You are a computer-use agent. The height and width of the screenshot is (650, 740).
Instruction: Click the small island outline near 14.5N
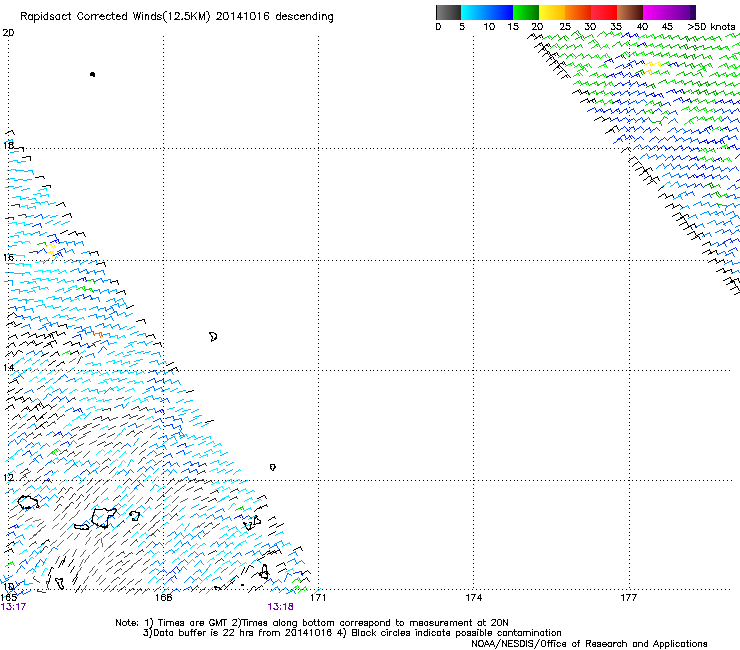tap(213, 337)
